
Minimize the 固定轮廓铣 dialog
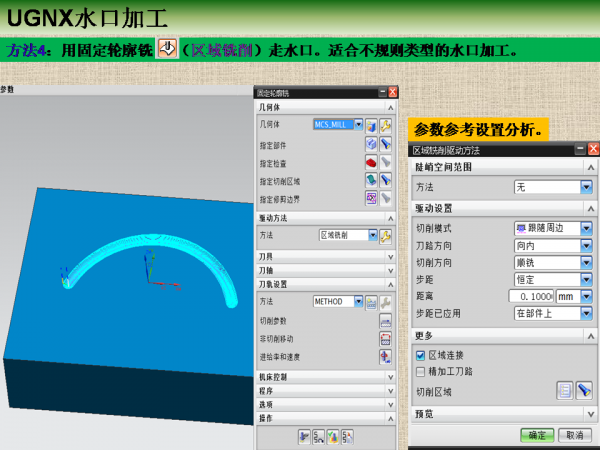click(383, 92)
